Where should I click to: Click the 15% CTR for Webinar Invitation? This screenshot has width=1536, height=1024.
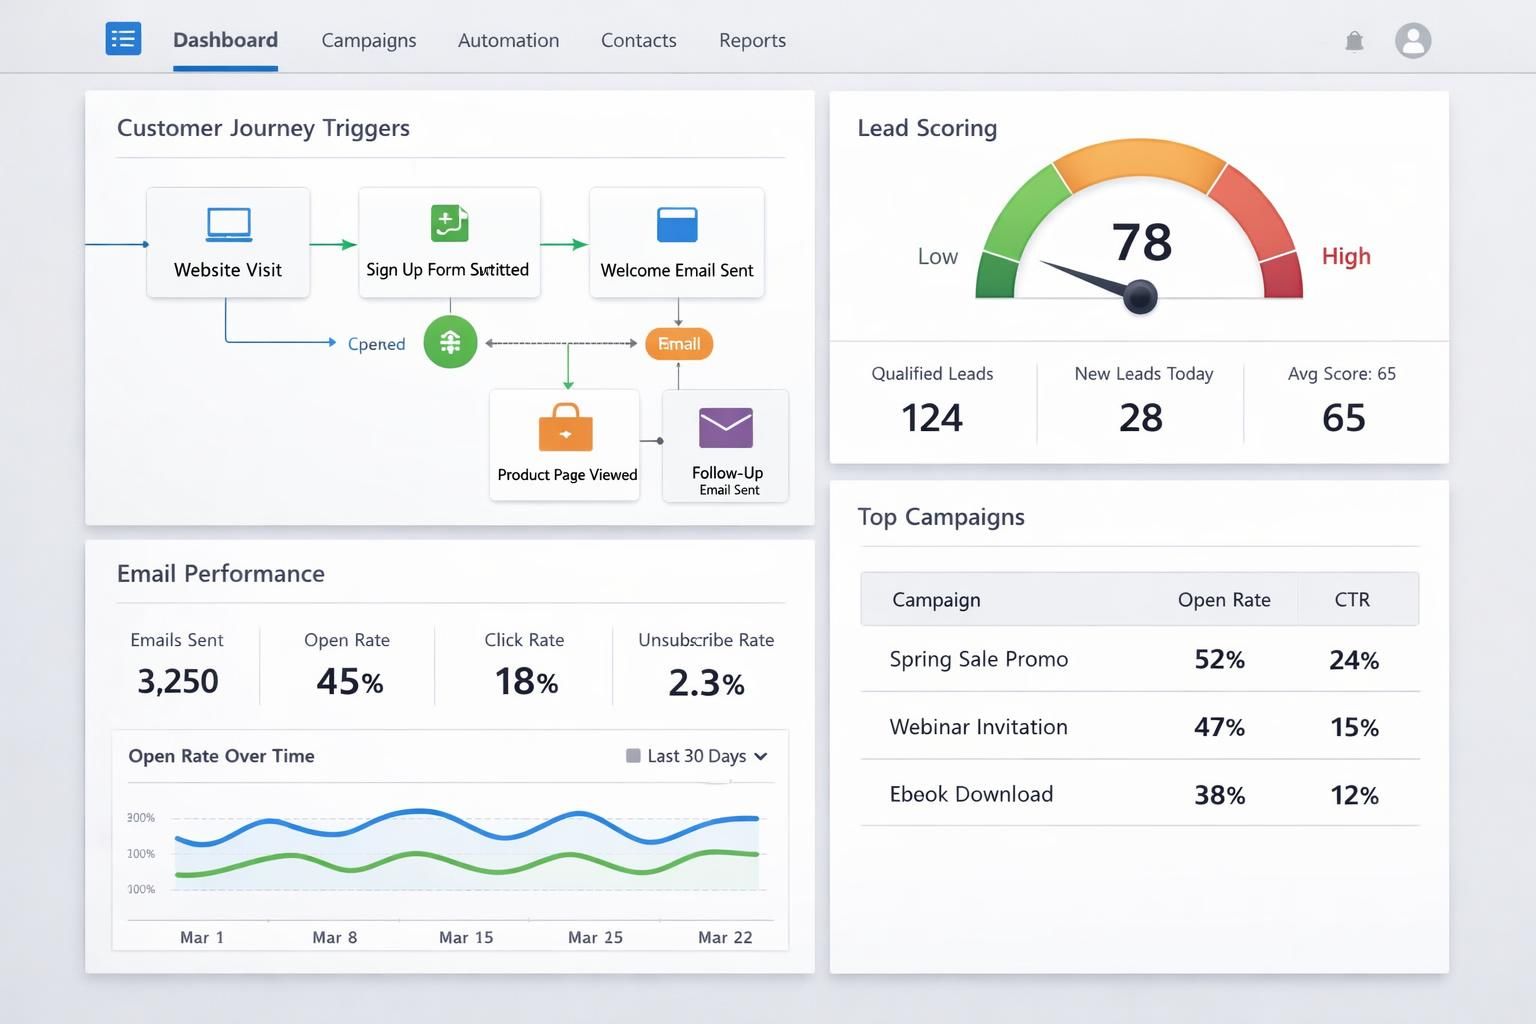pyautogui.click(x=1354, y=727)
